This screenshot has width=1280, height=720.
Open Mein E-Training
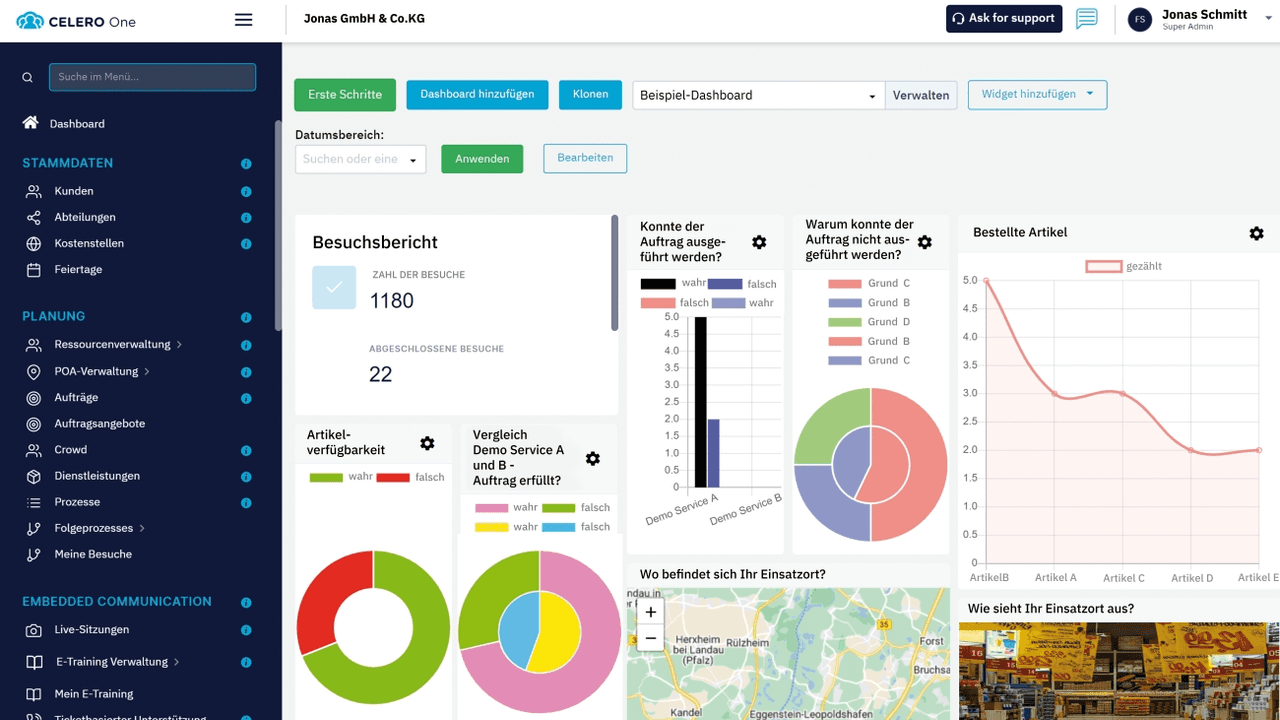tap(94, 694)
